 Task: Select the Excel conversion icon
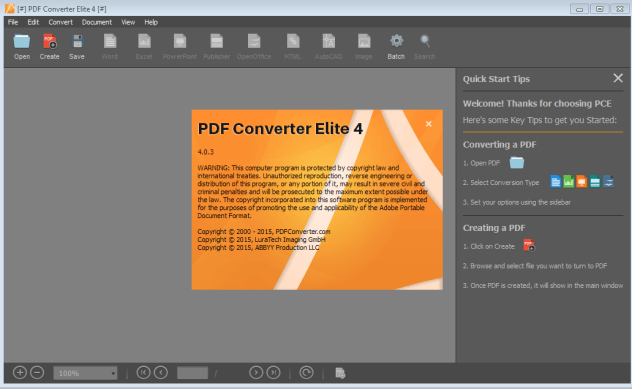[144, 42]
